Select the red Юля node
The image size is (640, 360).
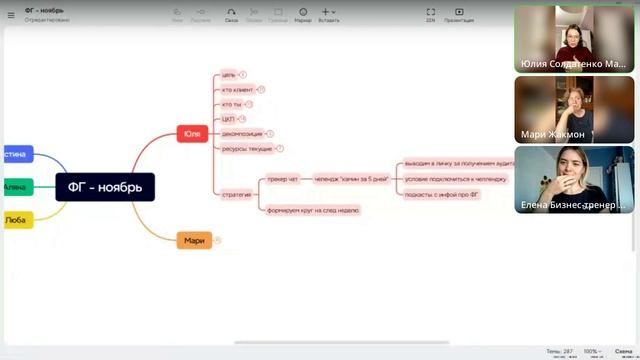(x=192, y=134)
